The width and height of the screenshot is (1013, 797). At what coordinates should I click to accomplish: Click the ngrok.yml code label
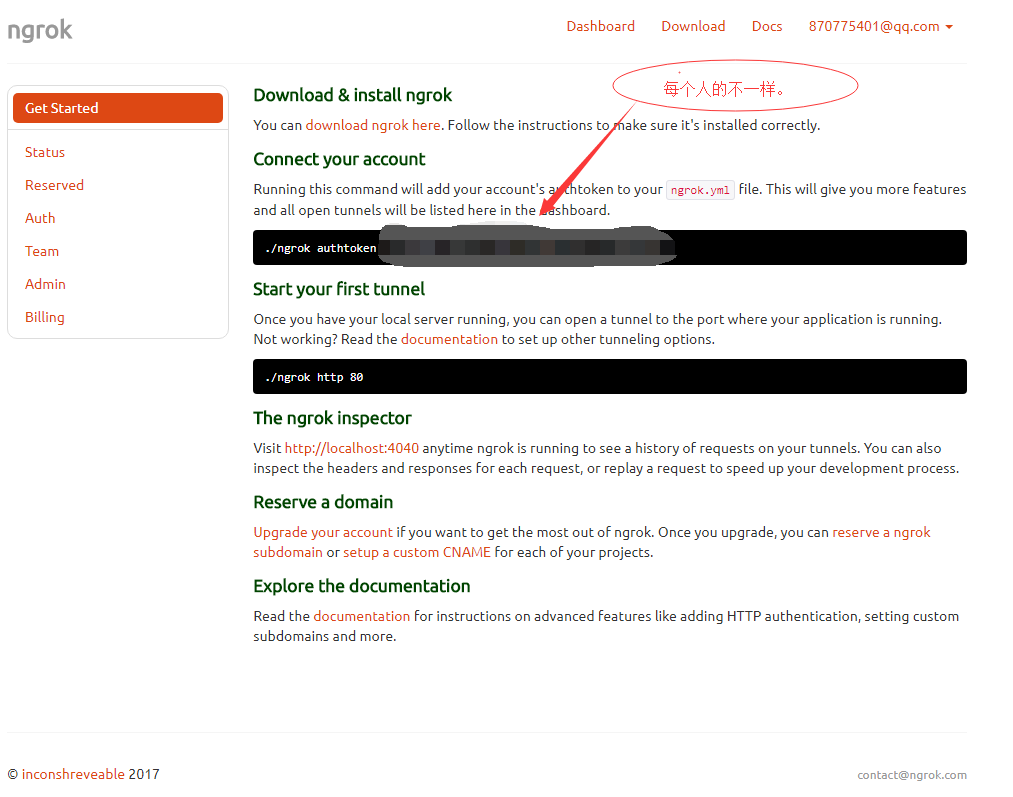click(700, 190)
